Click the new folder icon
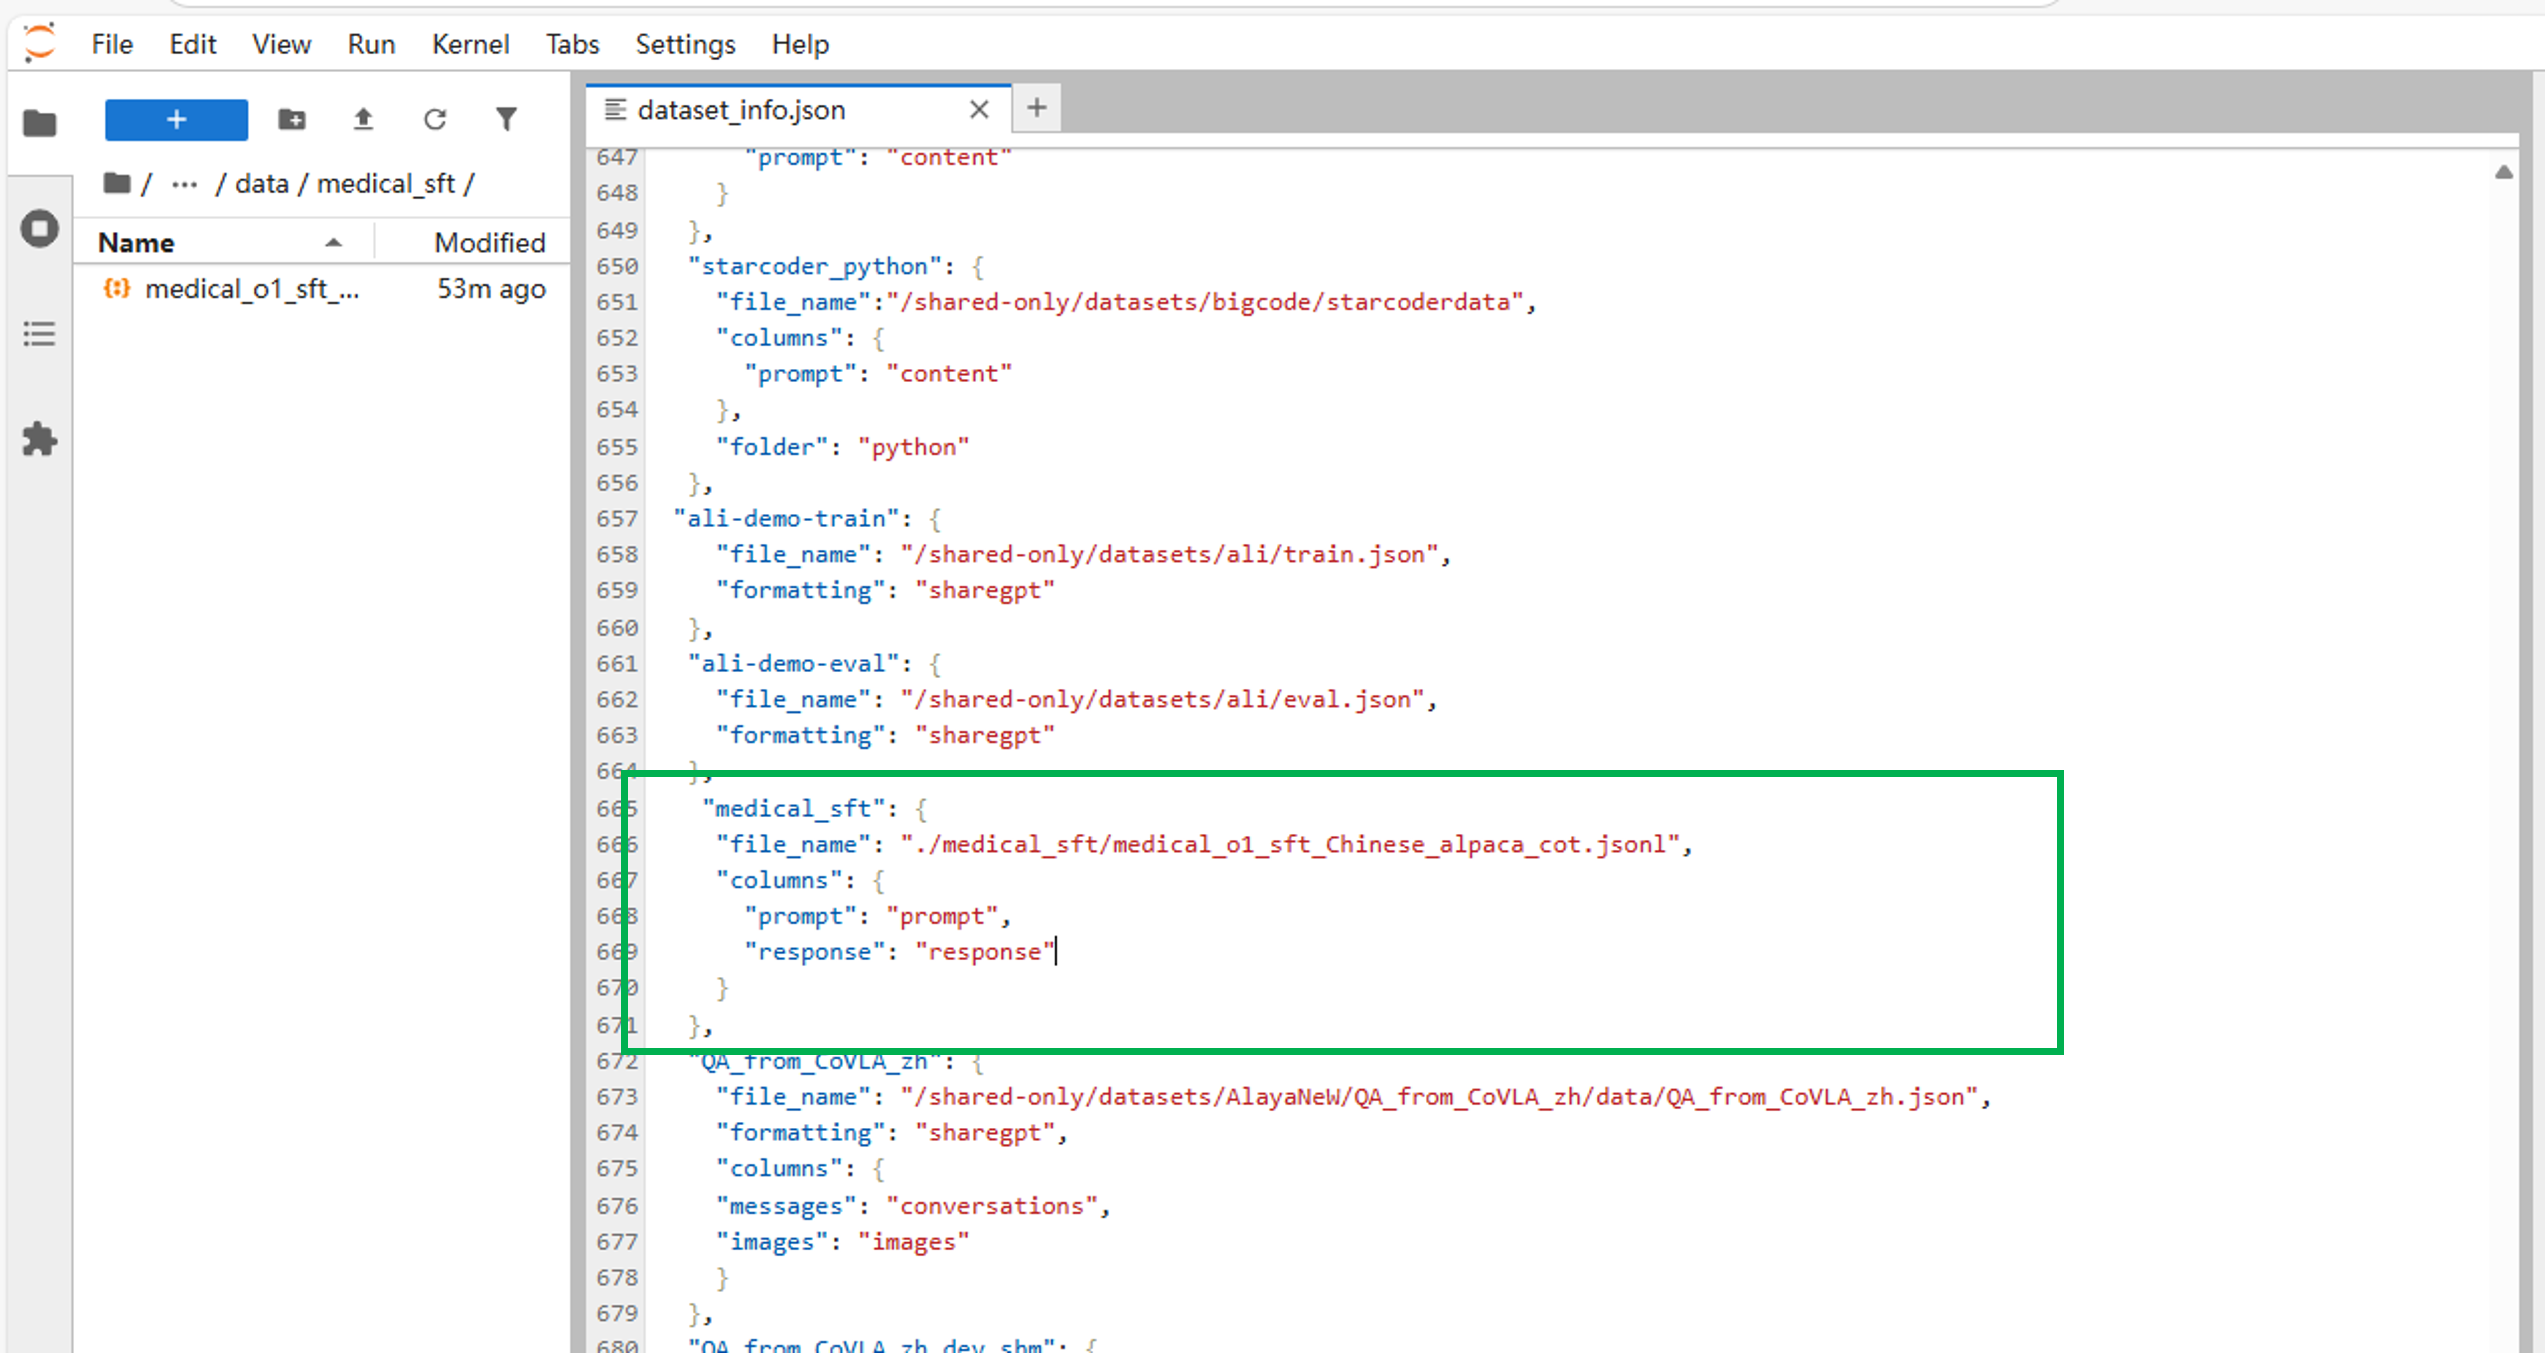Viewport: 2545px width, 1353px height. click(x=291, y=120)
